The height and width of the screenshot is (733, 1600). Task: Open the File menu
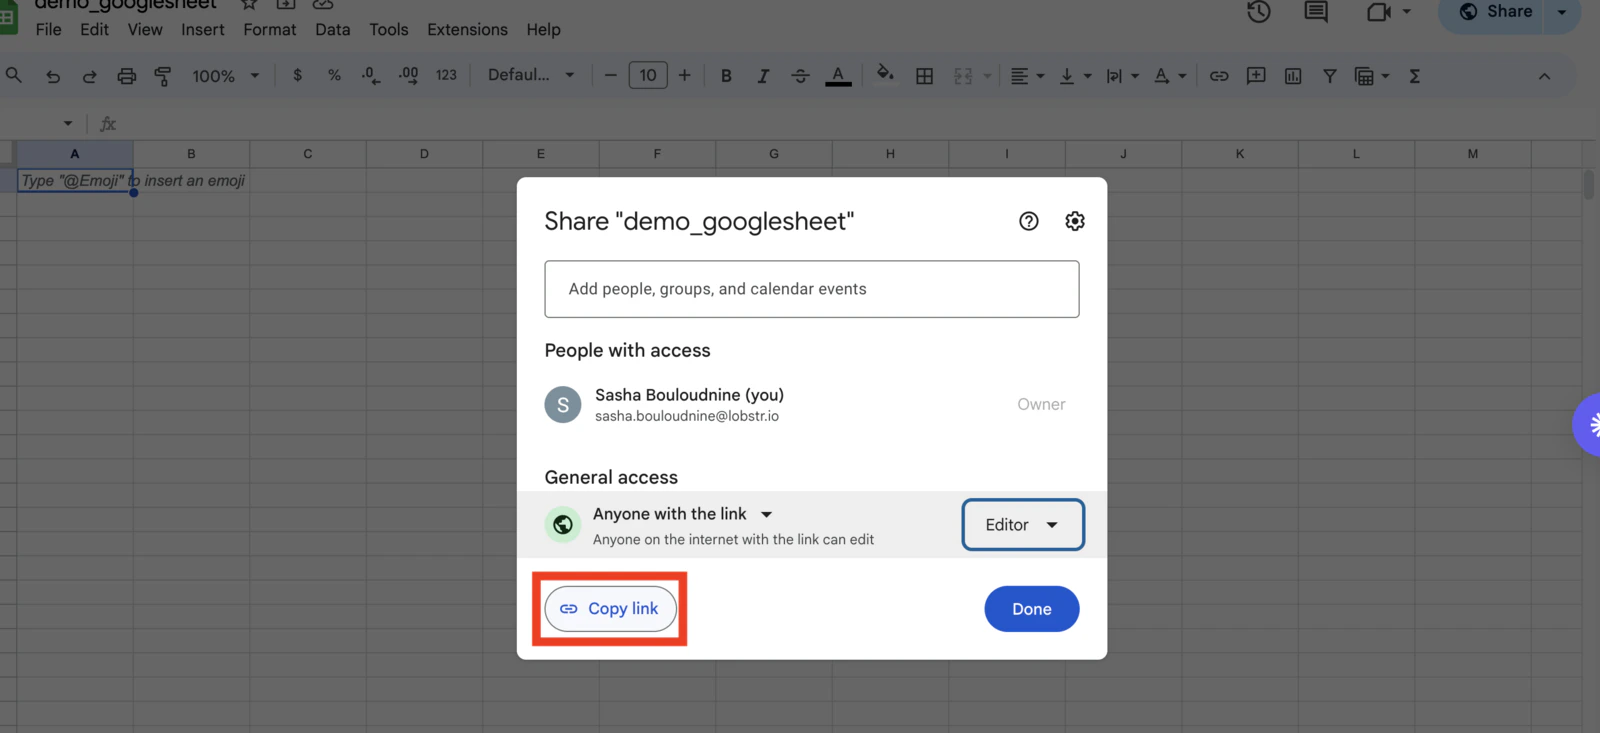click(48, 30)
